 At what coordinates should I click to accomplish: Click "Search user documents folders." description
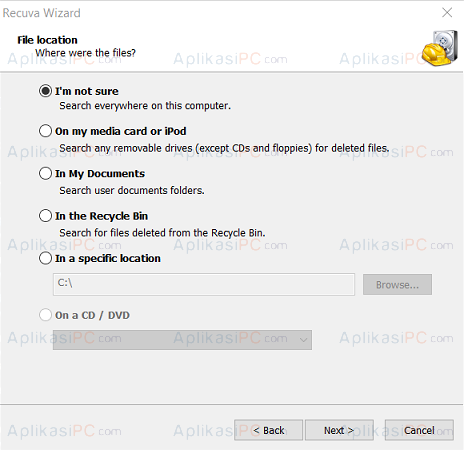click(132, 190)
